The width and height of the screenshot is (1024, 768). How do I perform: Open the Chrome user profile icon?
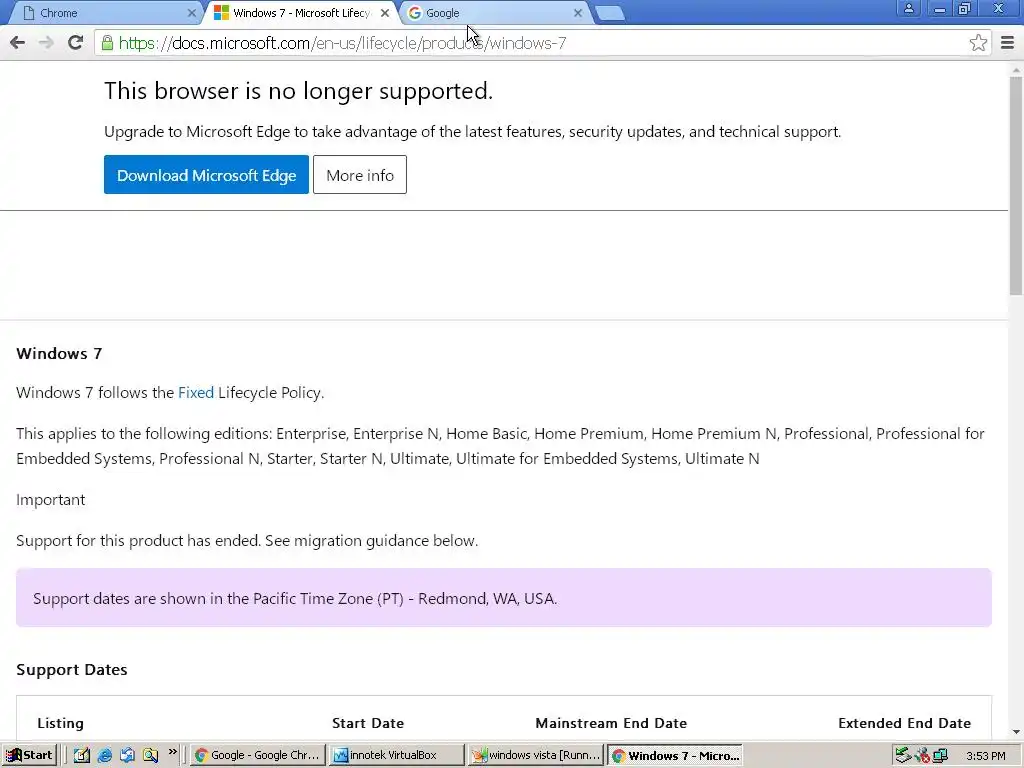point(908,9)
